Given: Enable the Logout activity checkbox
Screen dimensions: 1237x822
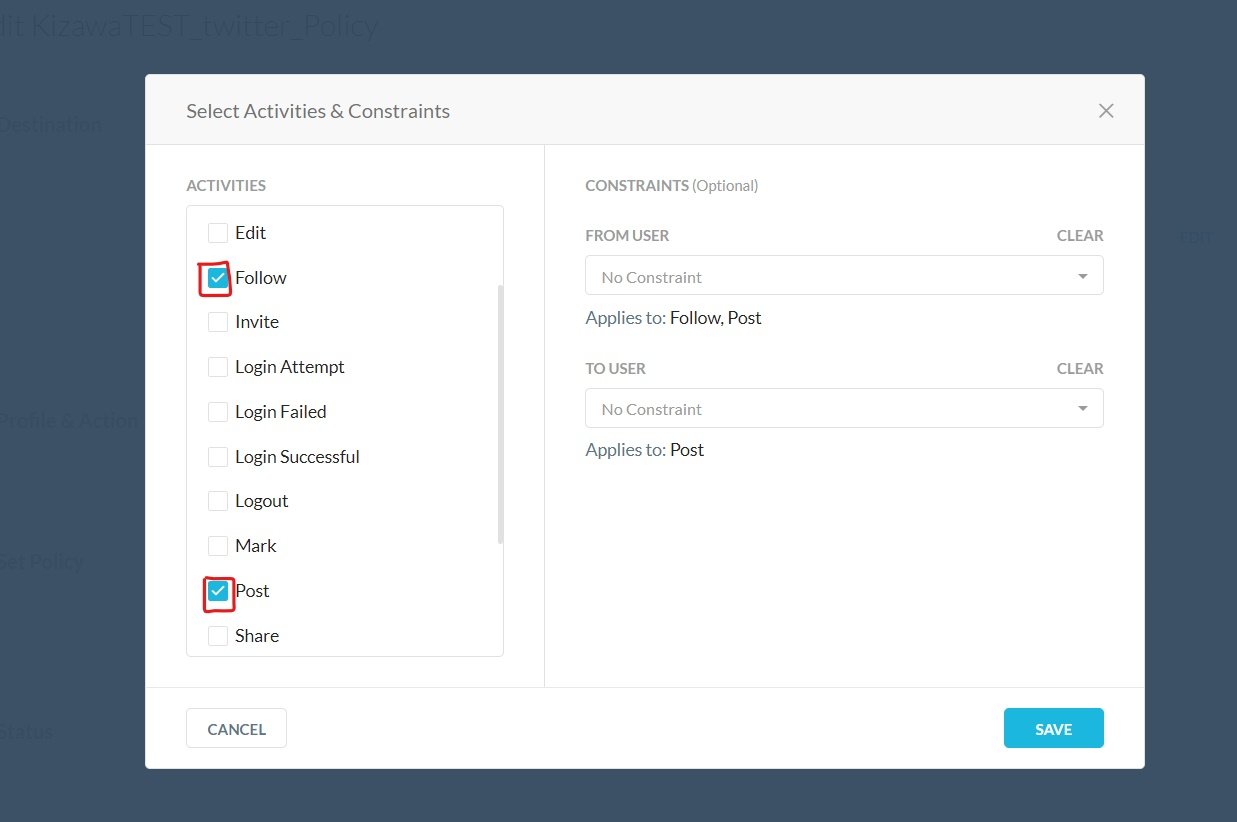Looking at the screenshot, I should click(218, 501).
